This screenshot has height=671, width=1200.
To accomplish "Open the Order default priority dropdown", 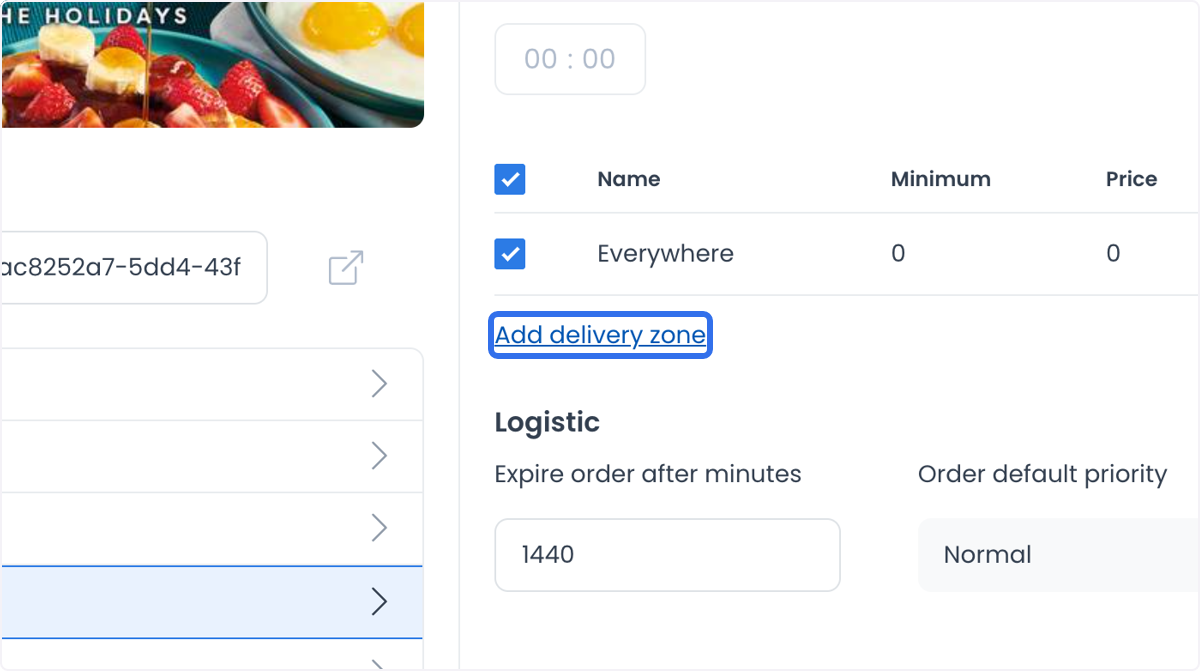I will point(1059,555).
